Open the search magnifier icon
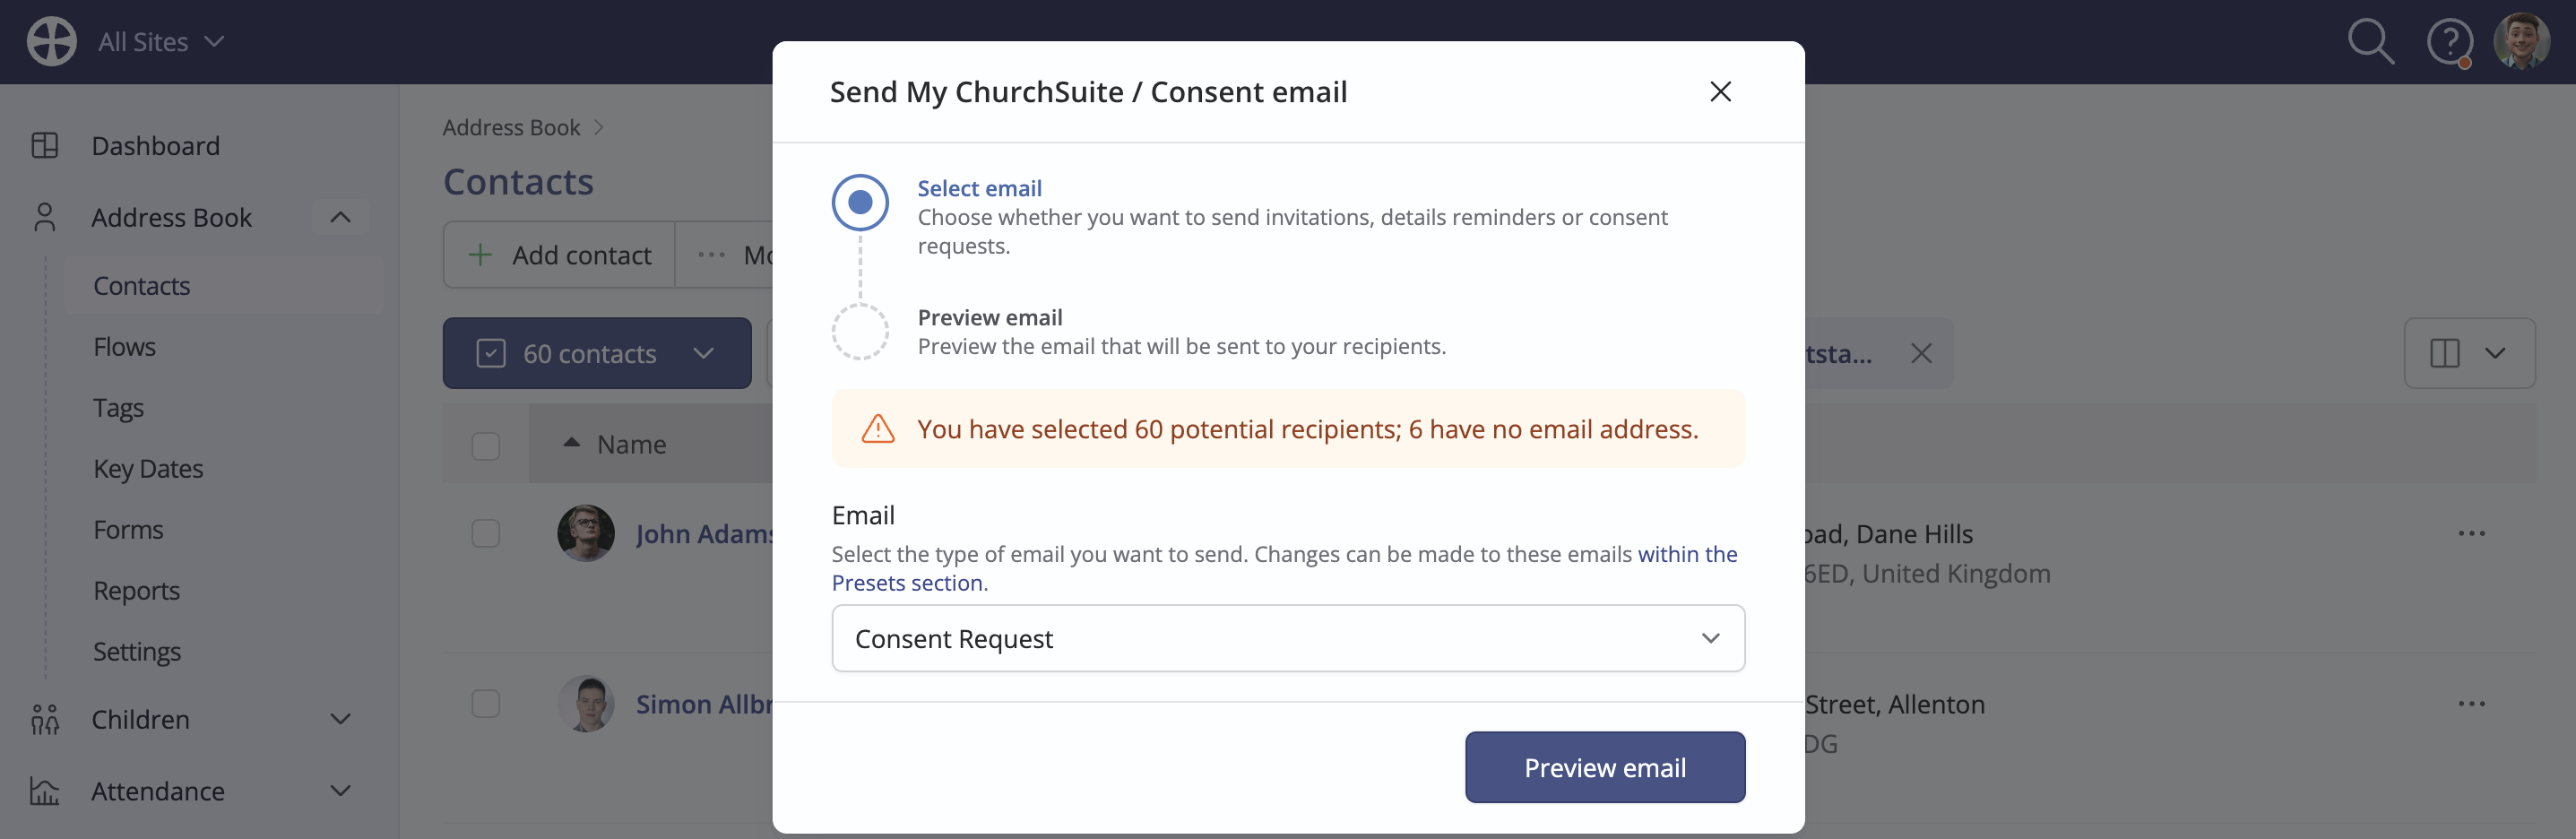2576x839 pixels. (x=2370, y=42)
